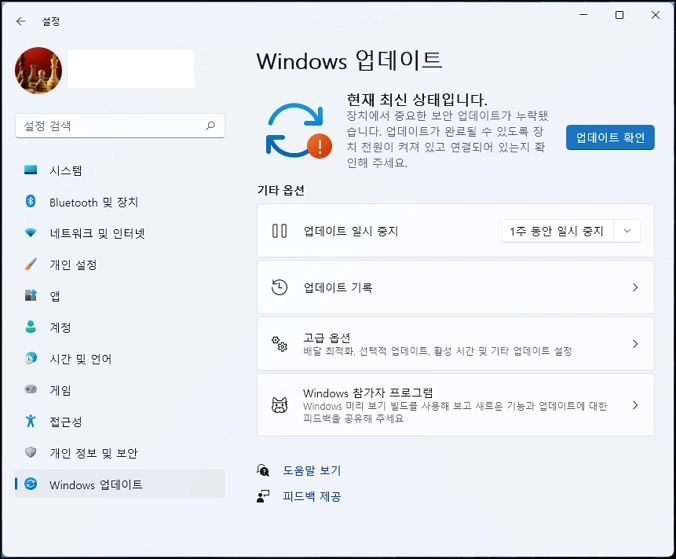Click the gears icon for 고급 옵션
This screenshot has width=676, height=559.
click(x=279, y=344)
